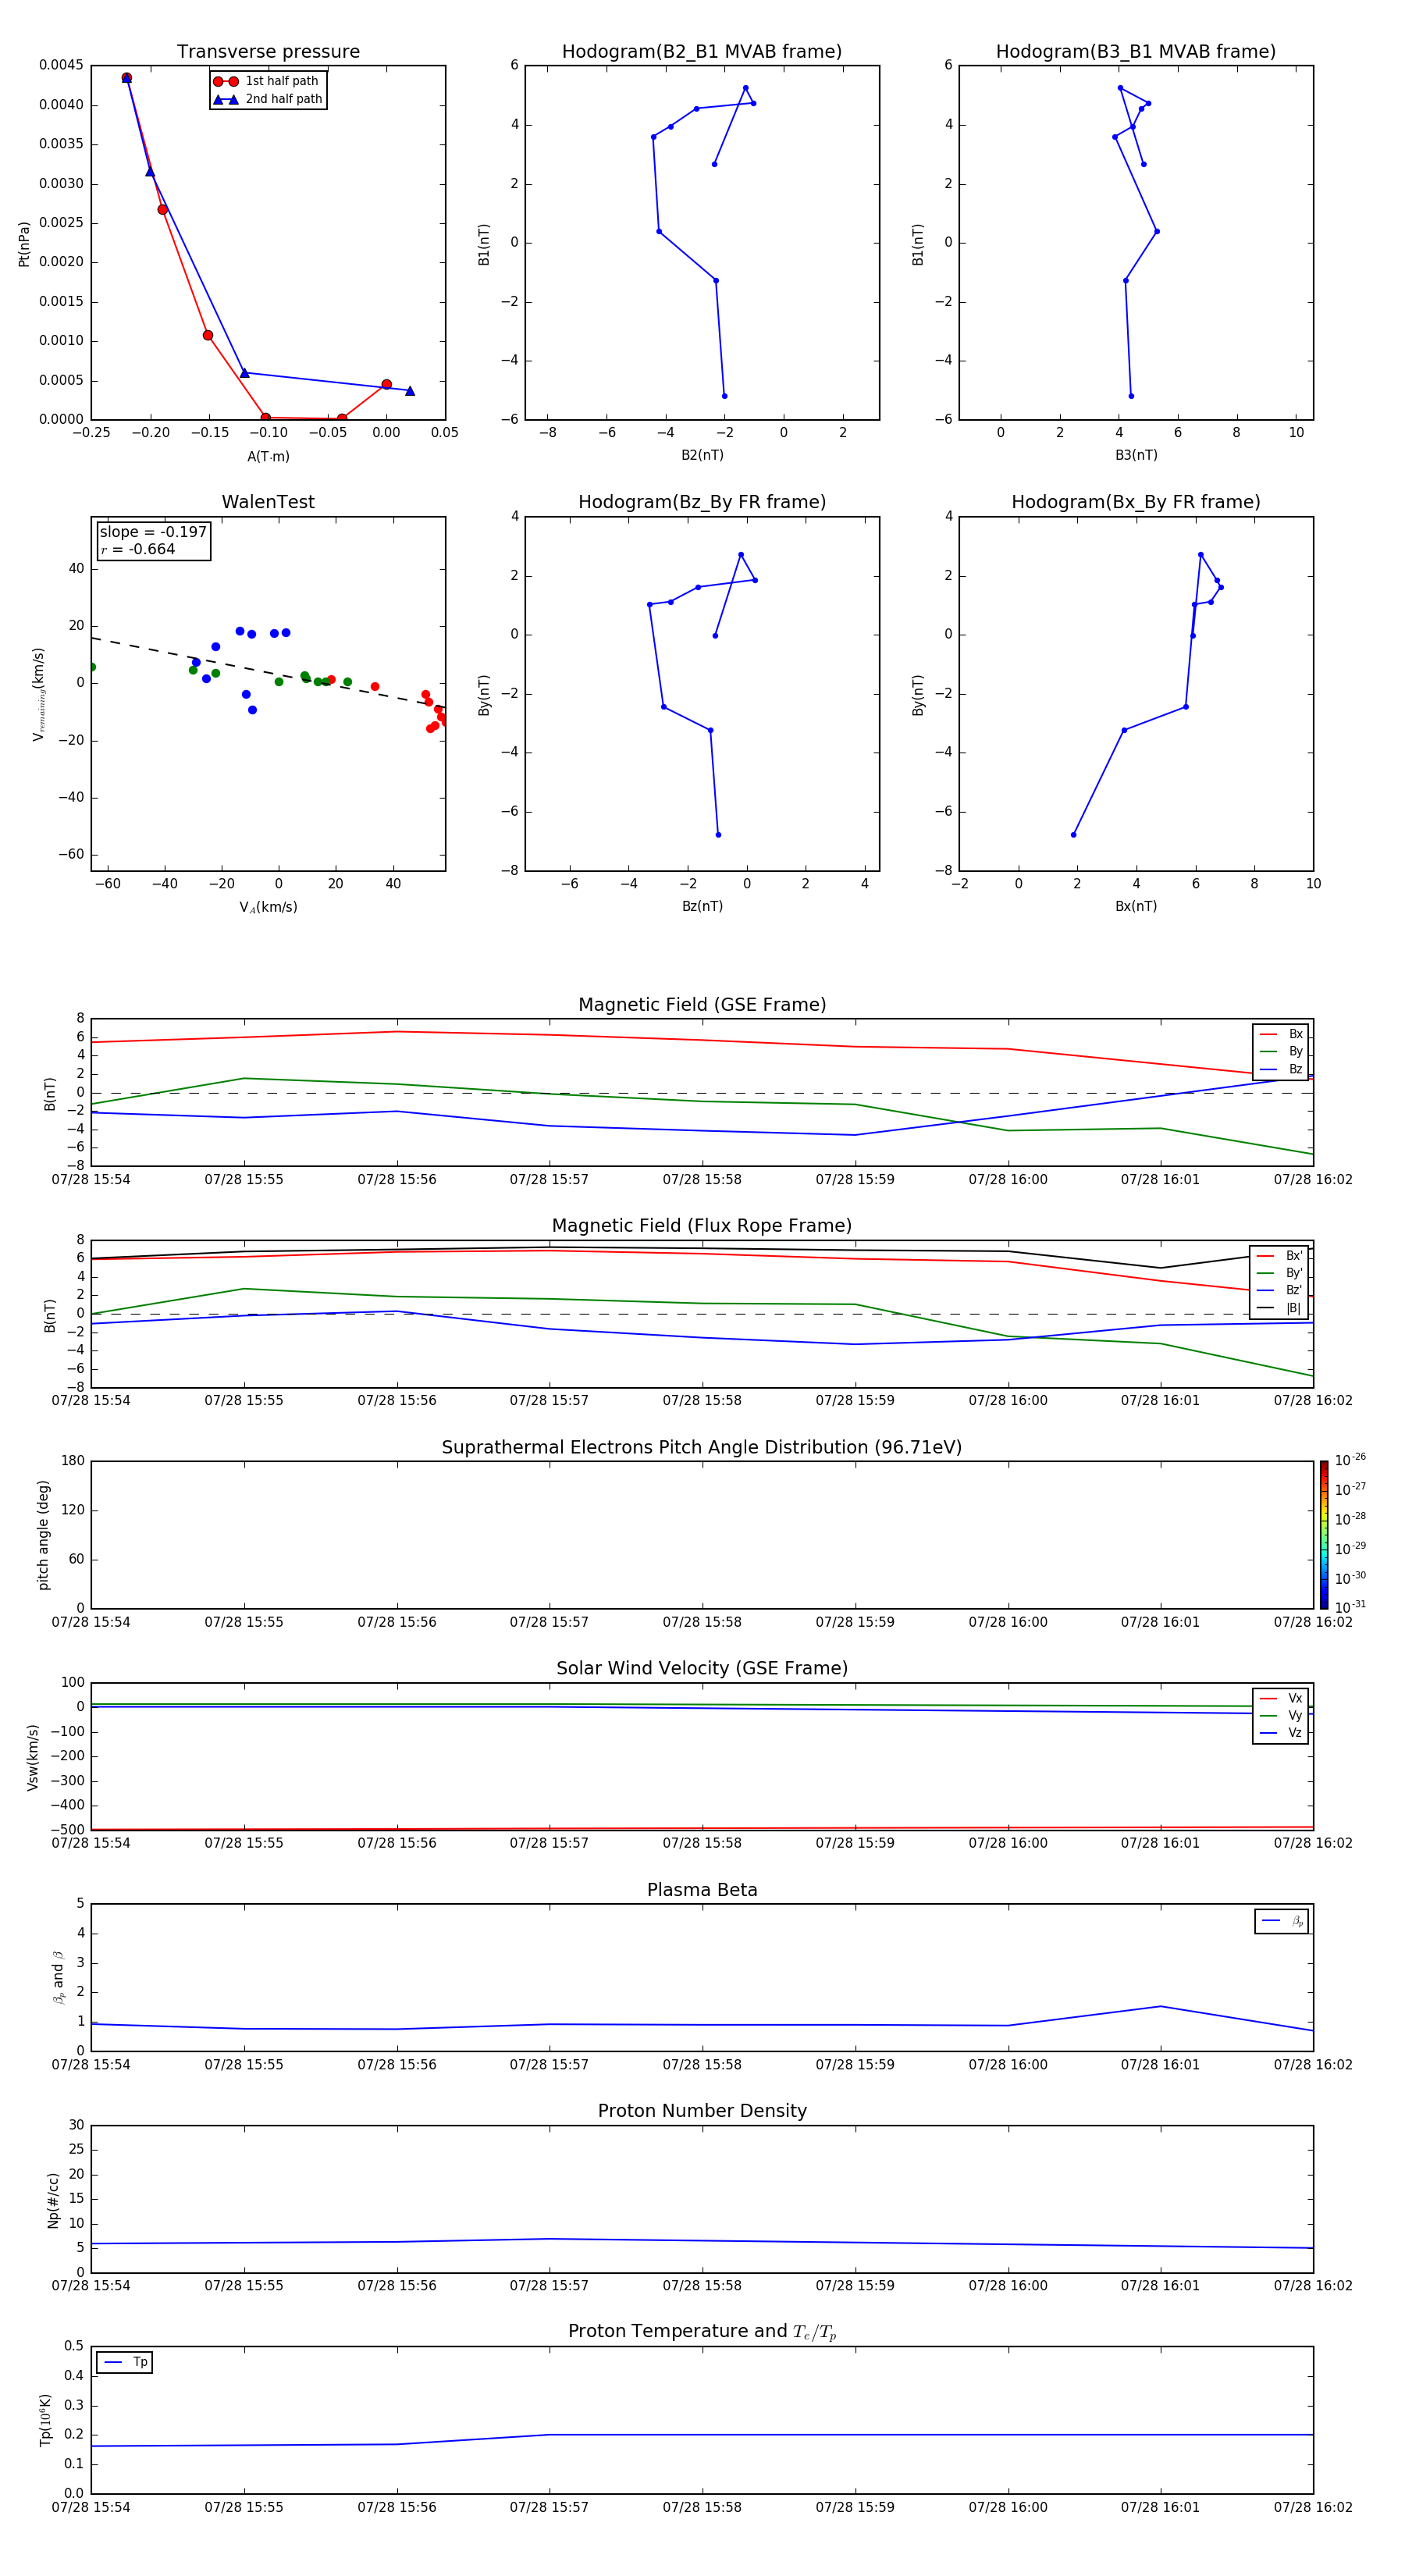Click the Vy legend entry in velocity plot
This screenshot has width=1405, height=2576.
1281,1715
